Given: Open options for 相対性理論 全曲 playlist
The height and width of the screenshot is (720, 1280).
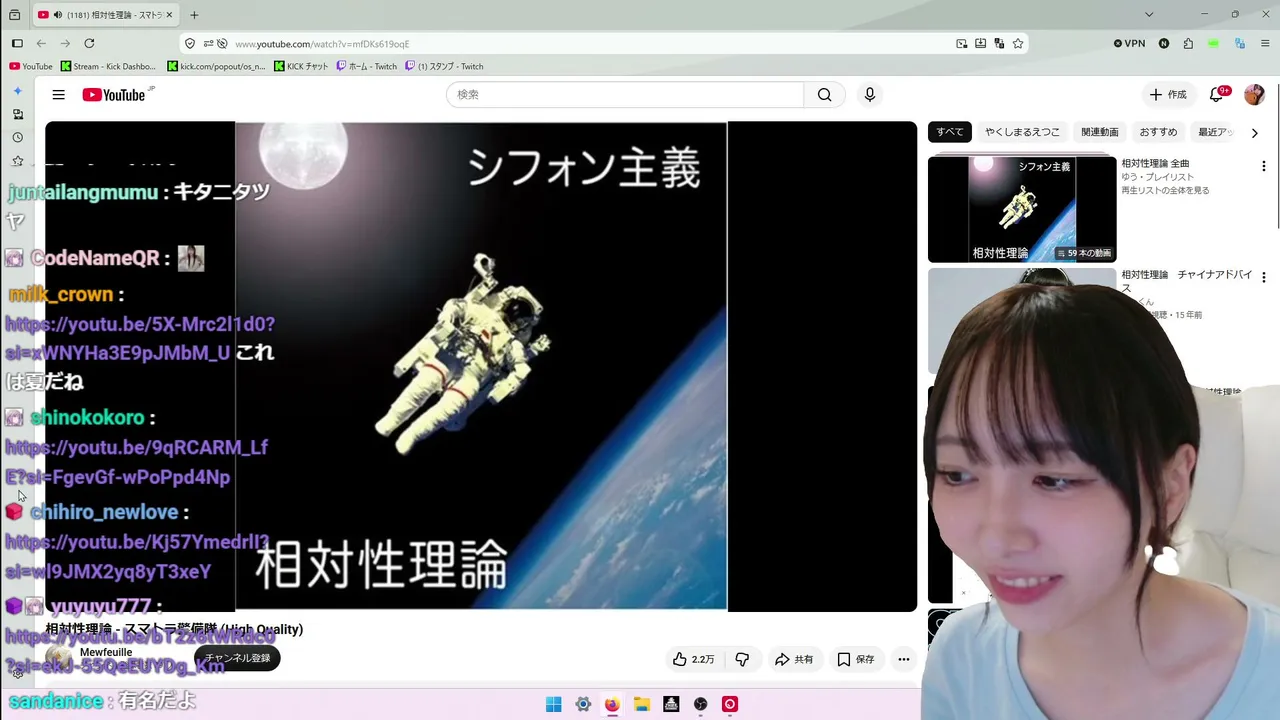Looking at the screenshot, I should 1263,166.
